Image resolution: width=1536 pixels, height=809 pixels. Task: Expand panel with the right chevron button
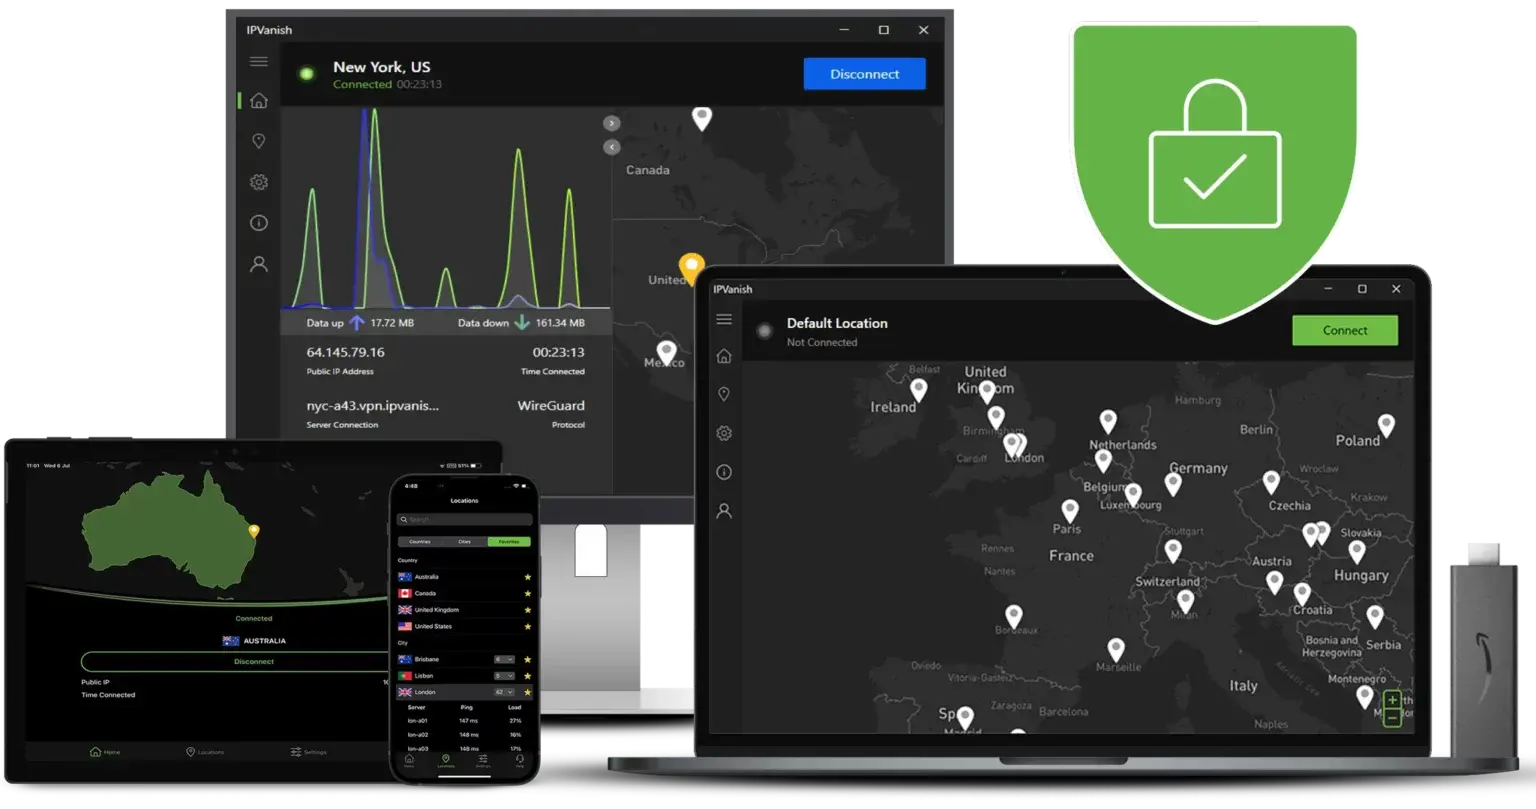pos(612,123)
